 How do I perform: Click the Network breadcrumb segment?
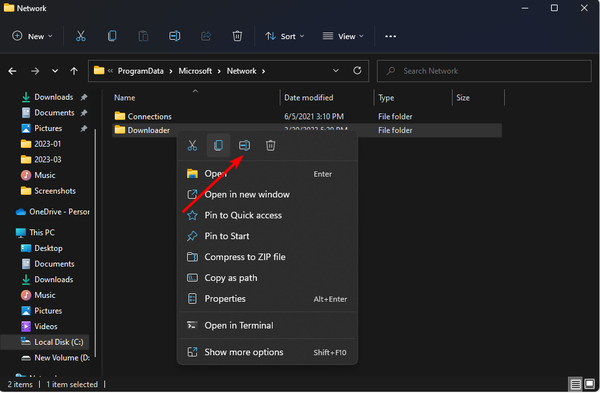pos(241,71)
